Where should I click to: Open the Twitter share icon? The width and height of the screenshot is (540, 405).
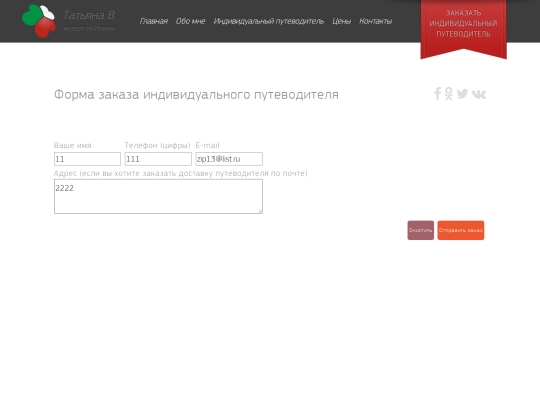(x=462, y=94)
